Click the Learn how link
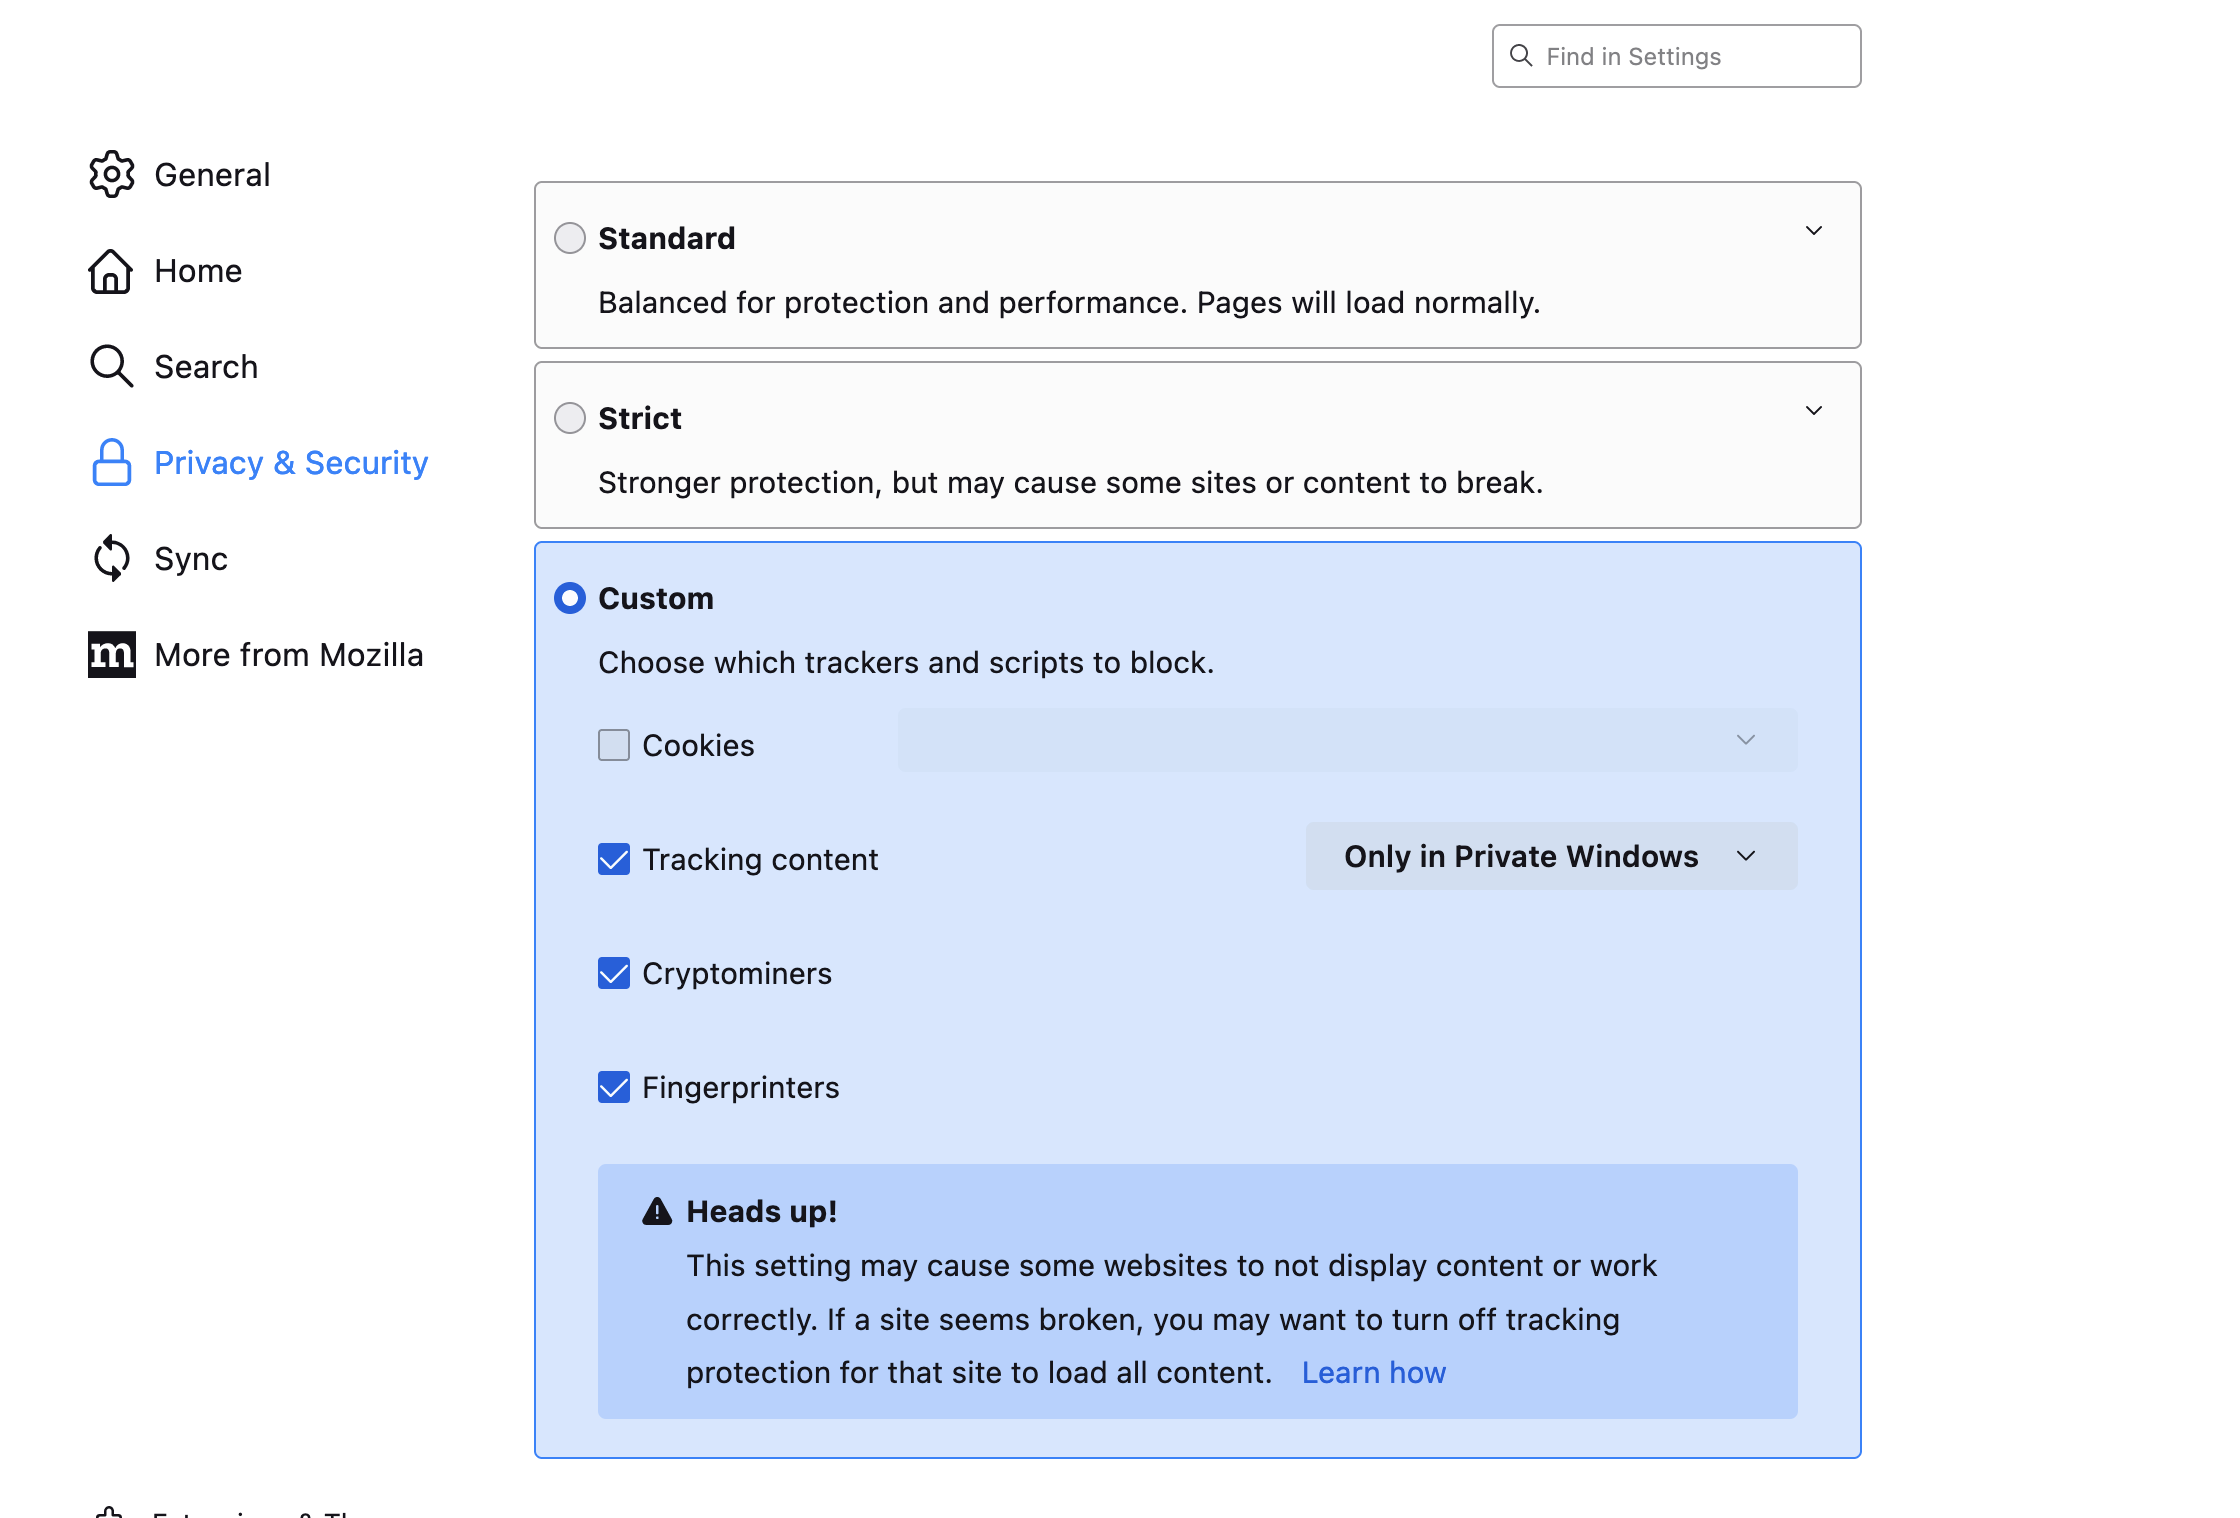2240x1518 pixels. [x=1374, y=1371]
